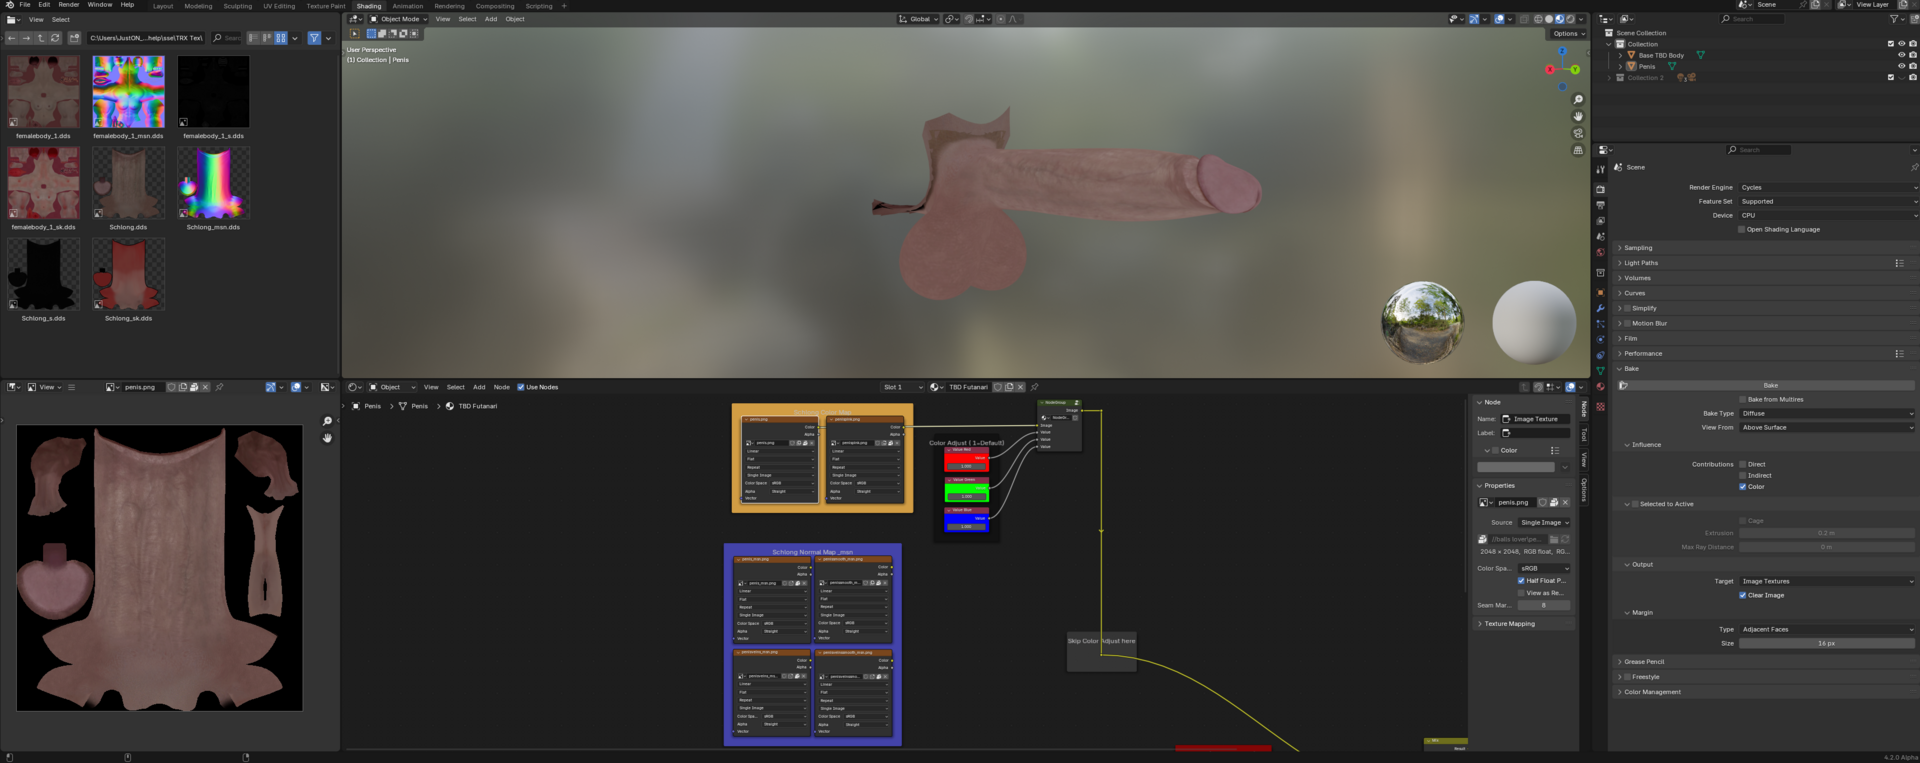The image size is (1920, 763).
Task: Open the Tool properties tab icon
Action: pyautogui.click(x=1600, y=169)
